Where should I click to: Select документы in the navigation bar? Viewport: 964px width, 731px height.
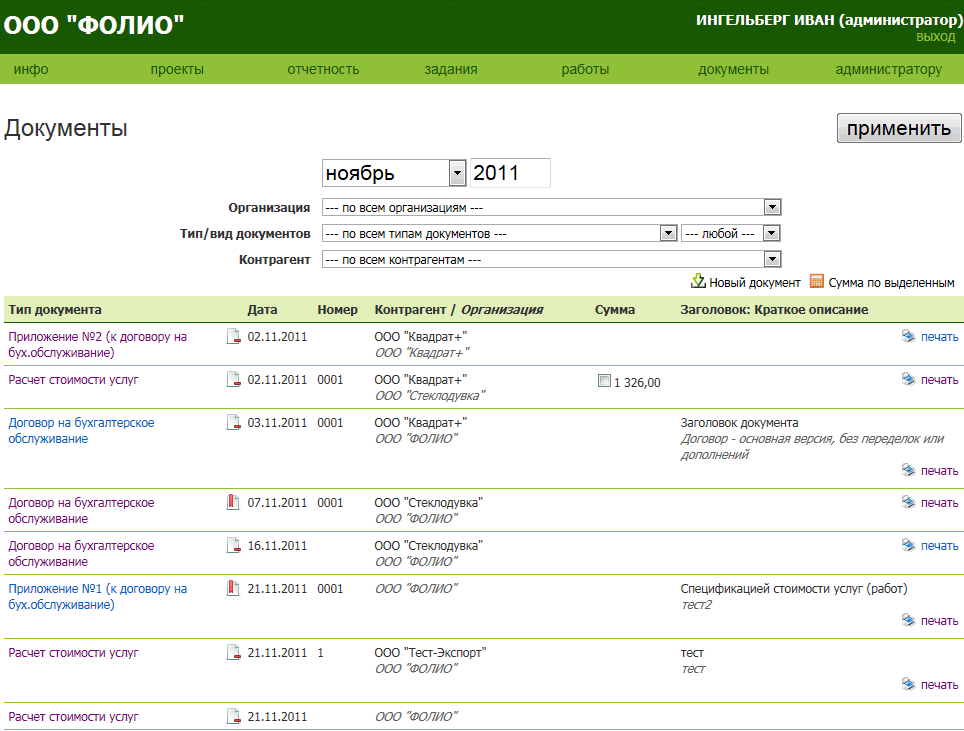(x=733, y=69)
